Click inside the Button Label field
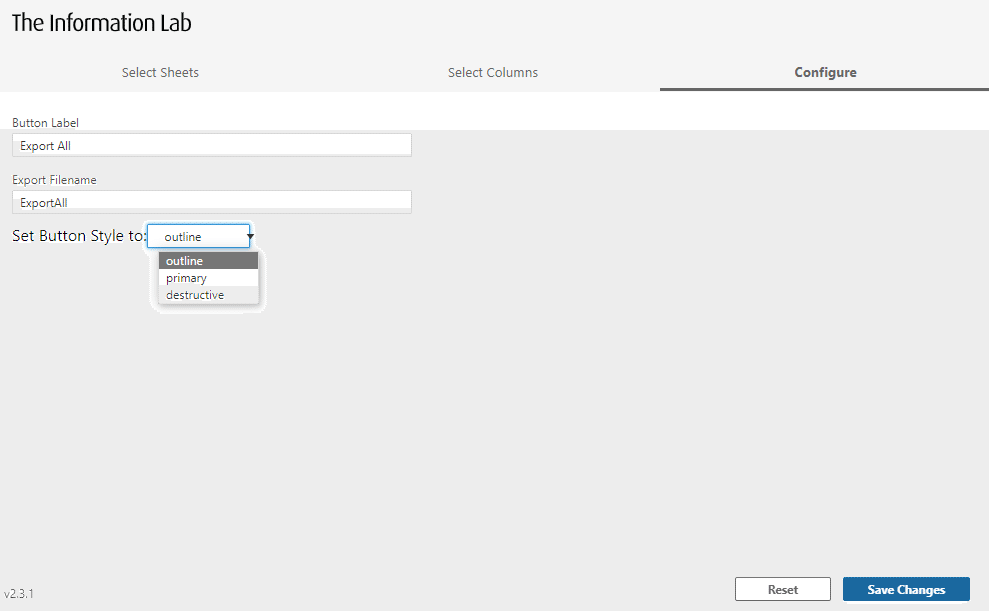The image size is (989, 611). 211,144
